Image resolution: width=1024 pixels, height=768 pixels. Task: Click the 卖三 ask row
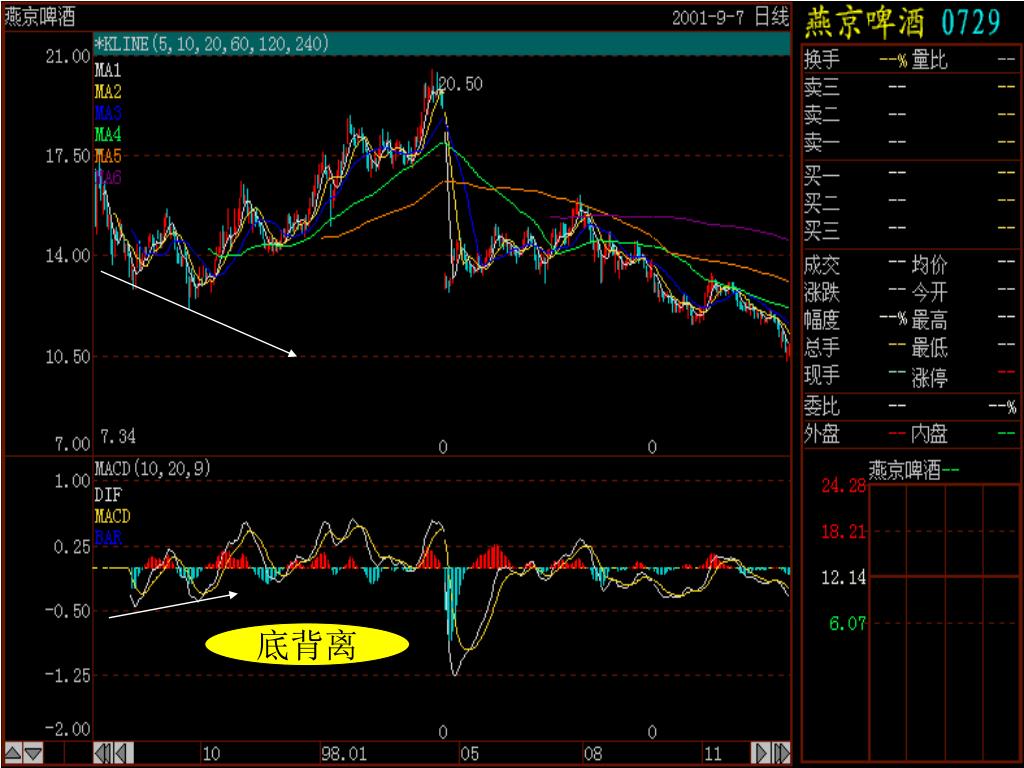pos(909,87)
